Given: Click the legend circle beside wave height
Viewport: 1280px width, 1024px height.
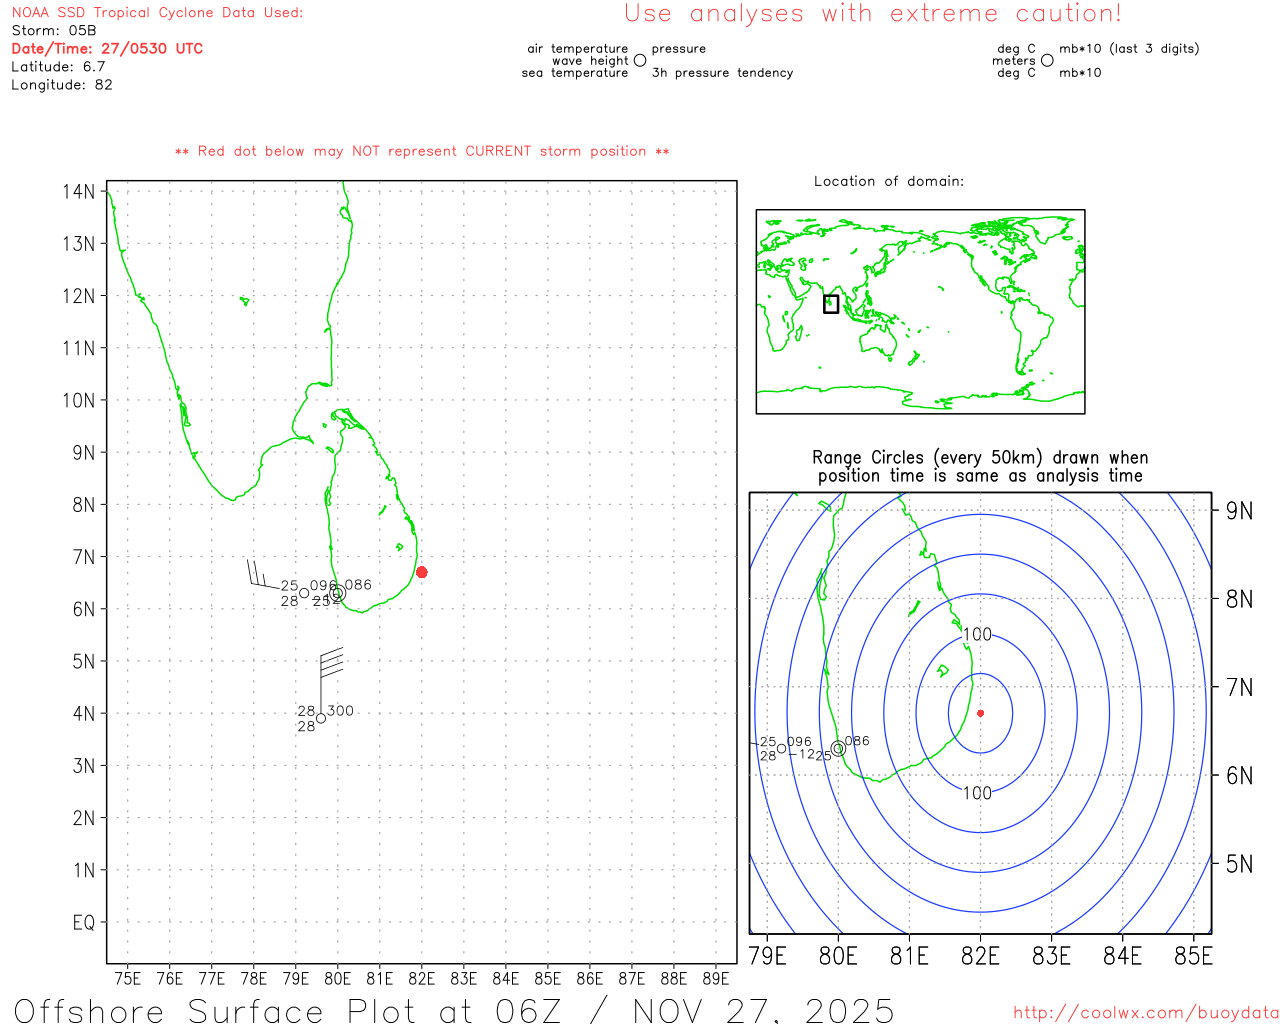Looking at the screenshot, I should (640, 60).
